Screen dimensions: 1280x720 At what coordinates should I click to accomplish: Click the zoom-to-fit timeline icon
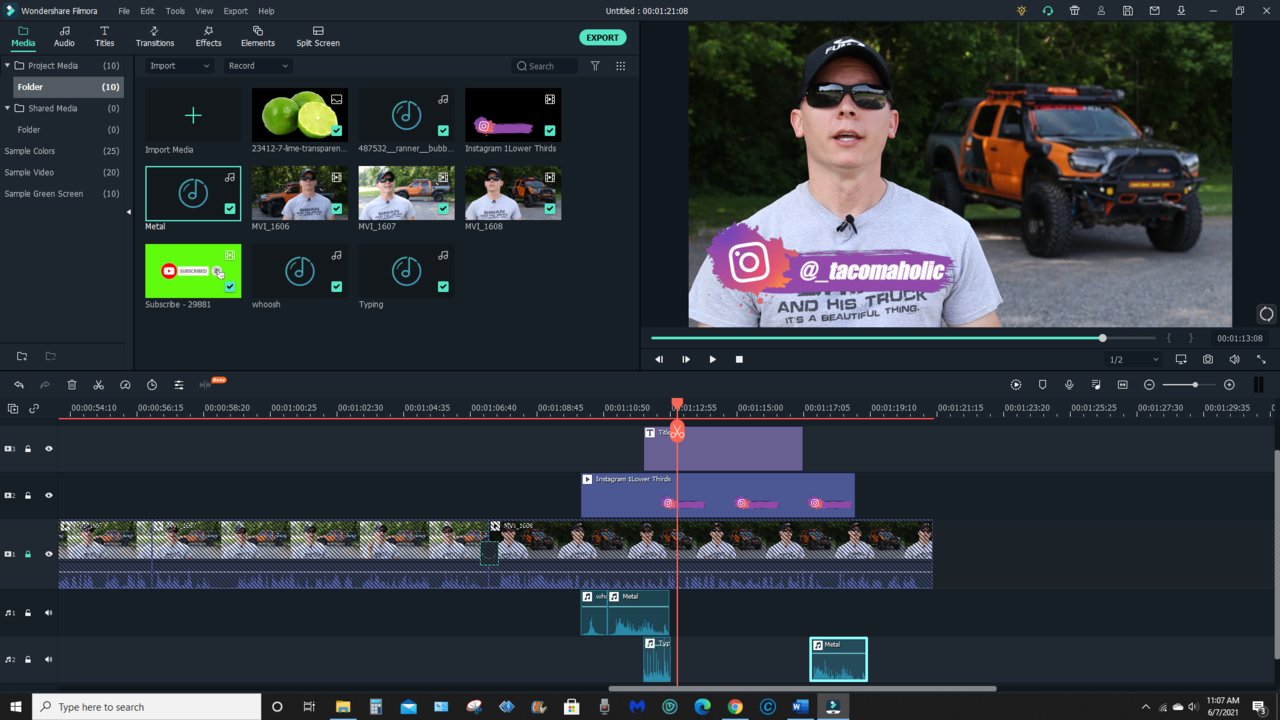tap(1122, 385)
